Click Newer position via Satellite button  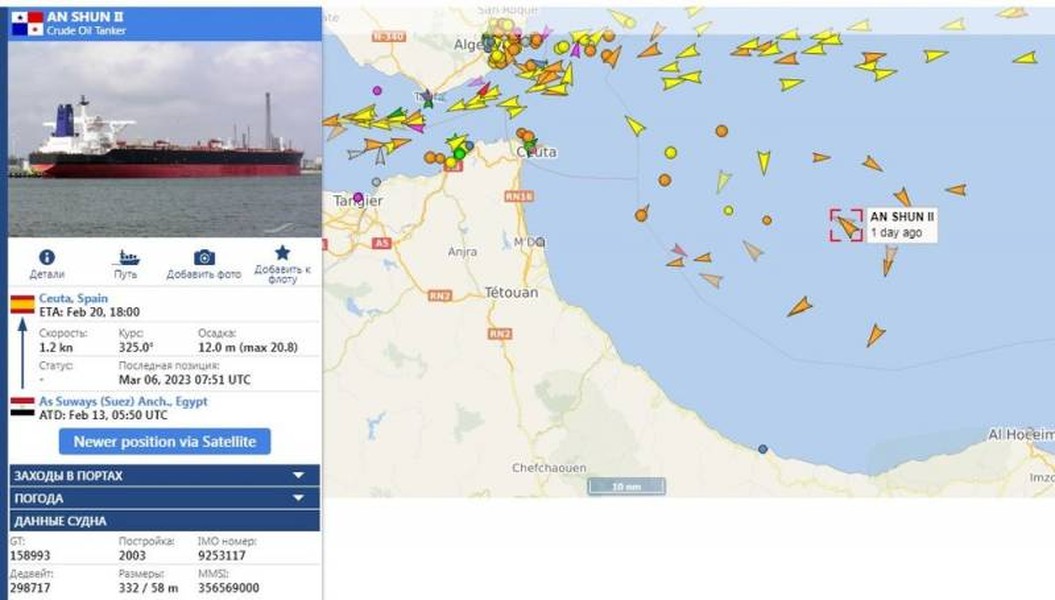(x=165, y=442)
